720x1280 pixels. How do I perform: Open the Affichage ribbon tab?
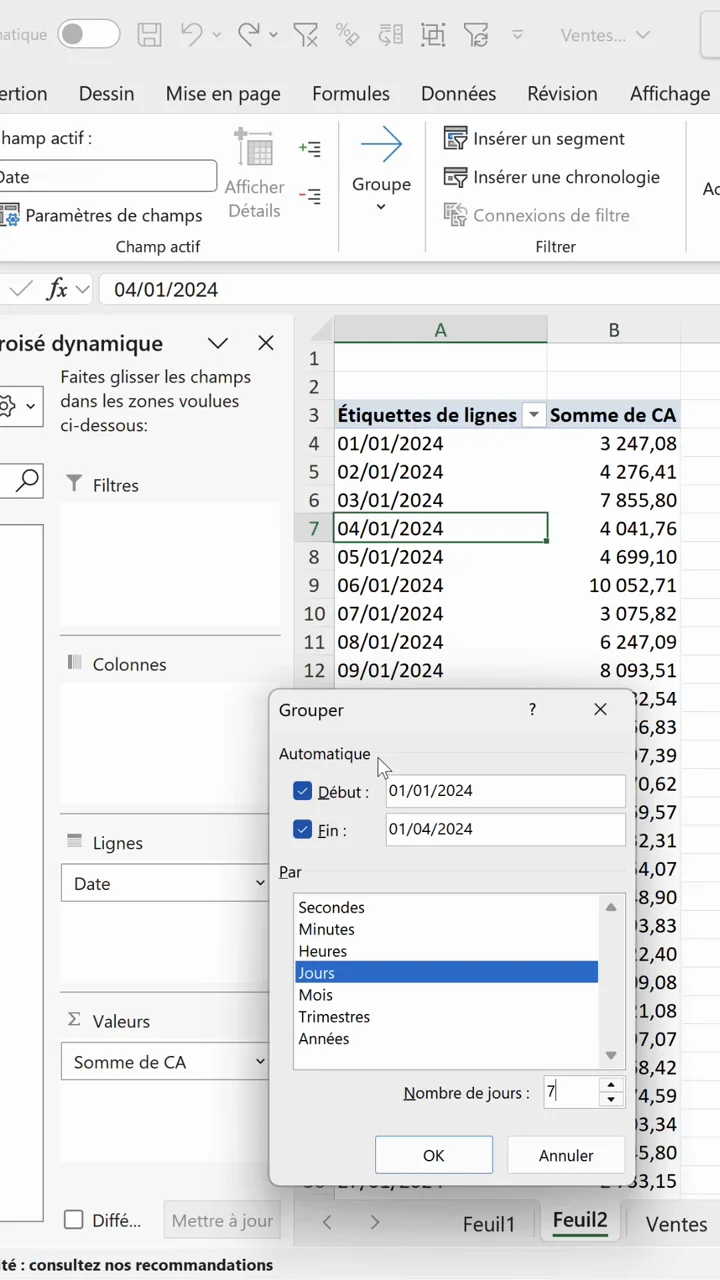[670, 94]
